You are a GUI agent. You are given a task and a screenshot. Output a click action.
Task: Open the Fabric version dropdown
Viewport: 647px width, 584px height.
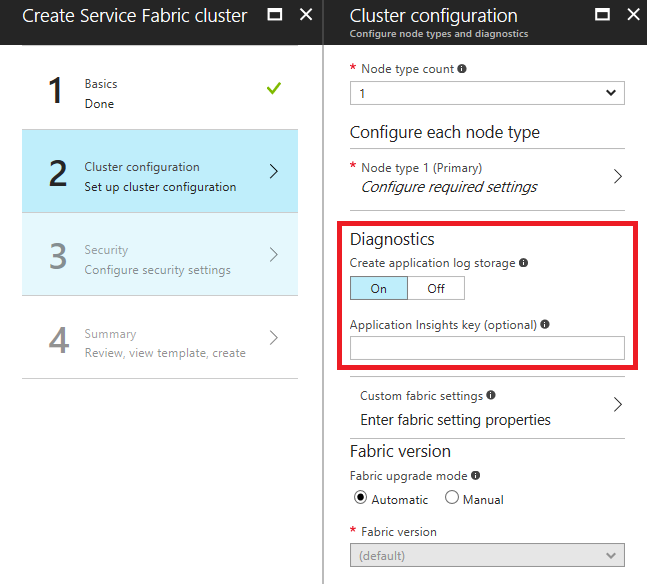point(487,555)
